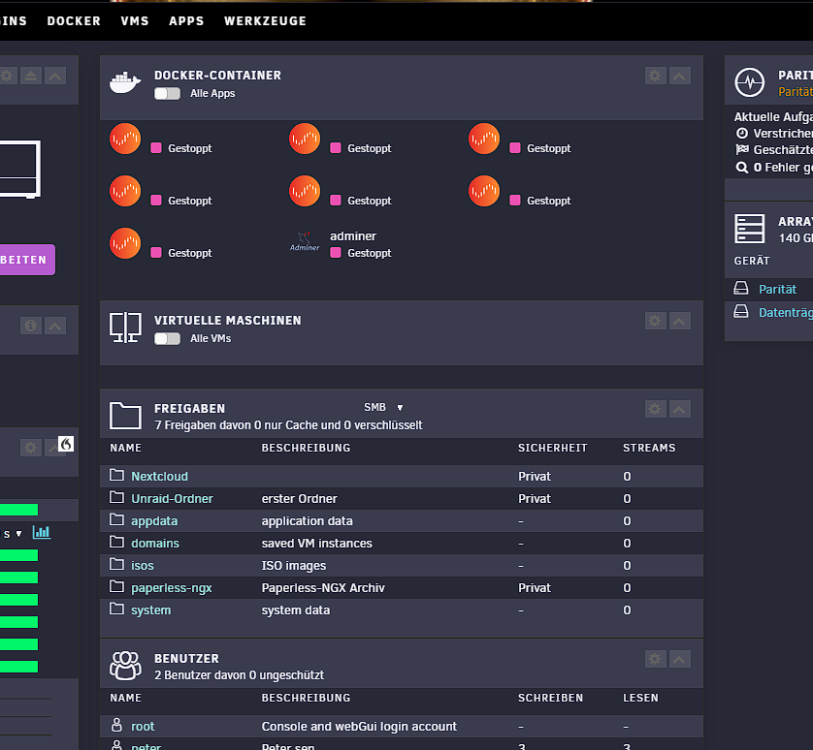Open the root user link
Screen dimensions: 813x750
click(143, 726)
